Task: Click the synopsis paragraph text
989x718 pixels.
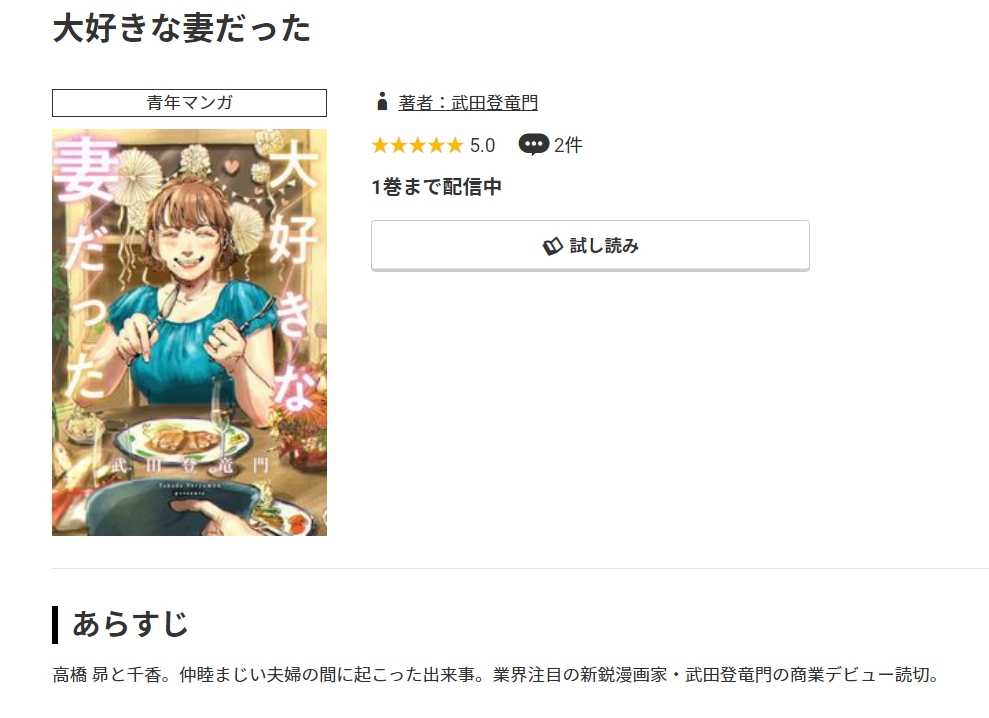Action: coord(496,675)
